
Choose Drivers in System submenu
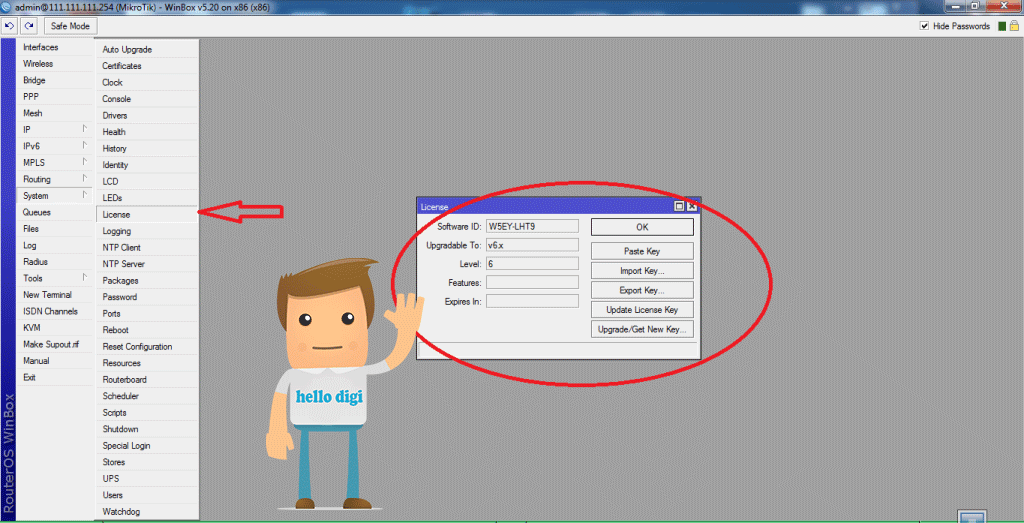pyautogui.click(x=146, y=116)
